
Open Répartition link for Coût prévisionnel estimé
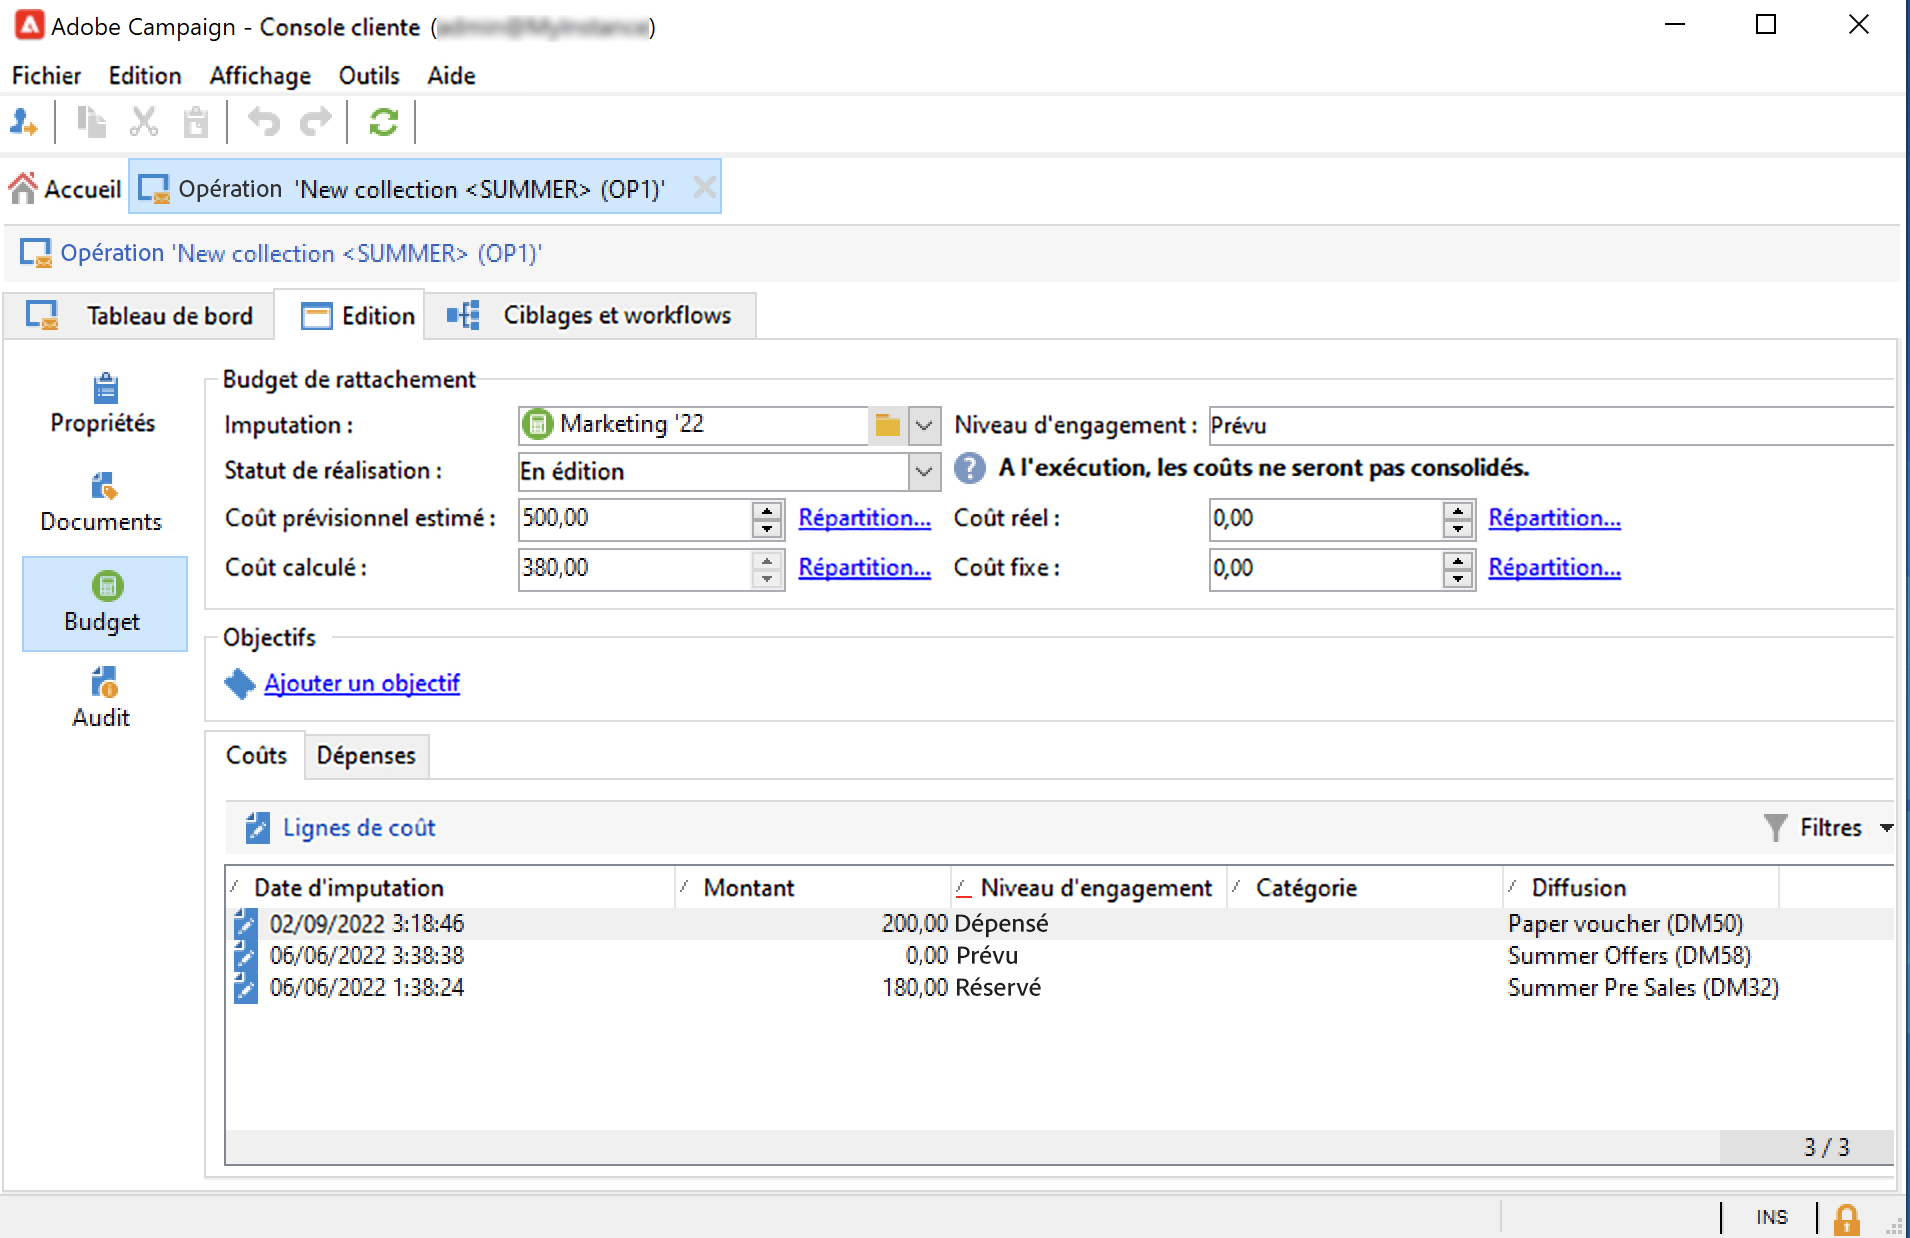point(865,518)
